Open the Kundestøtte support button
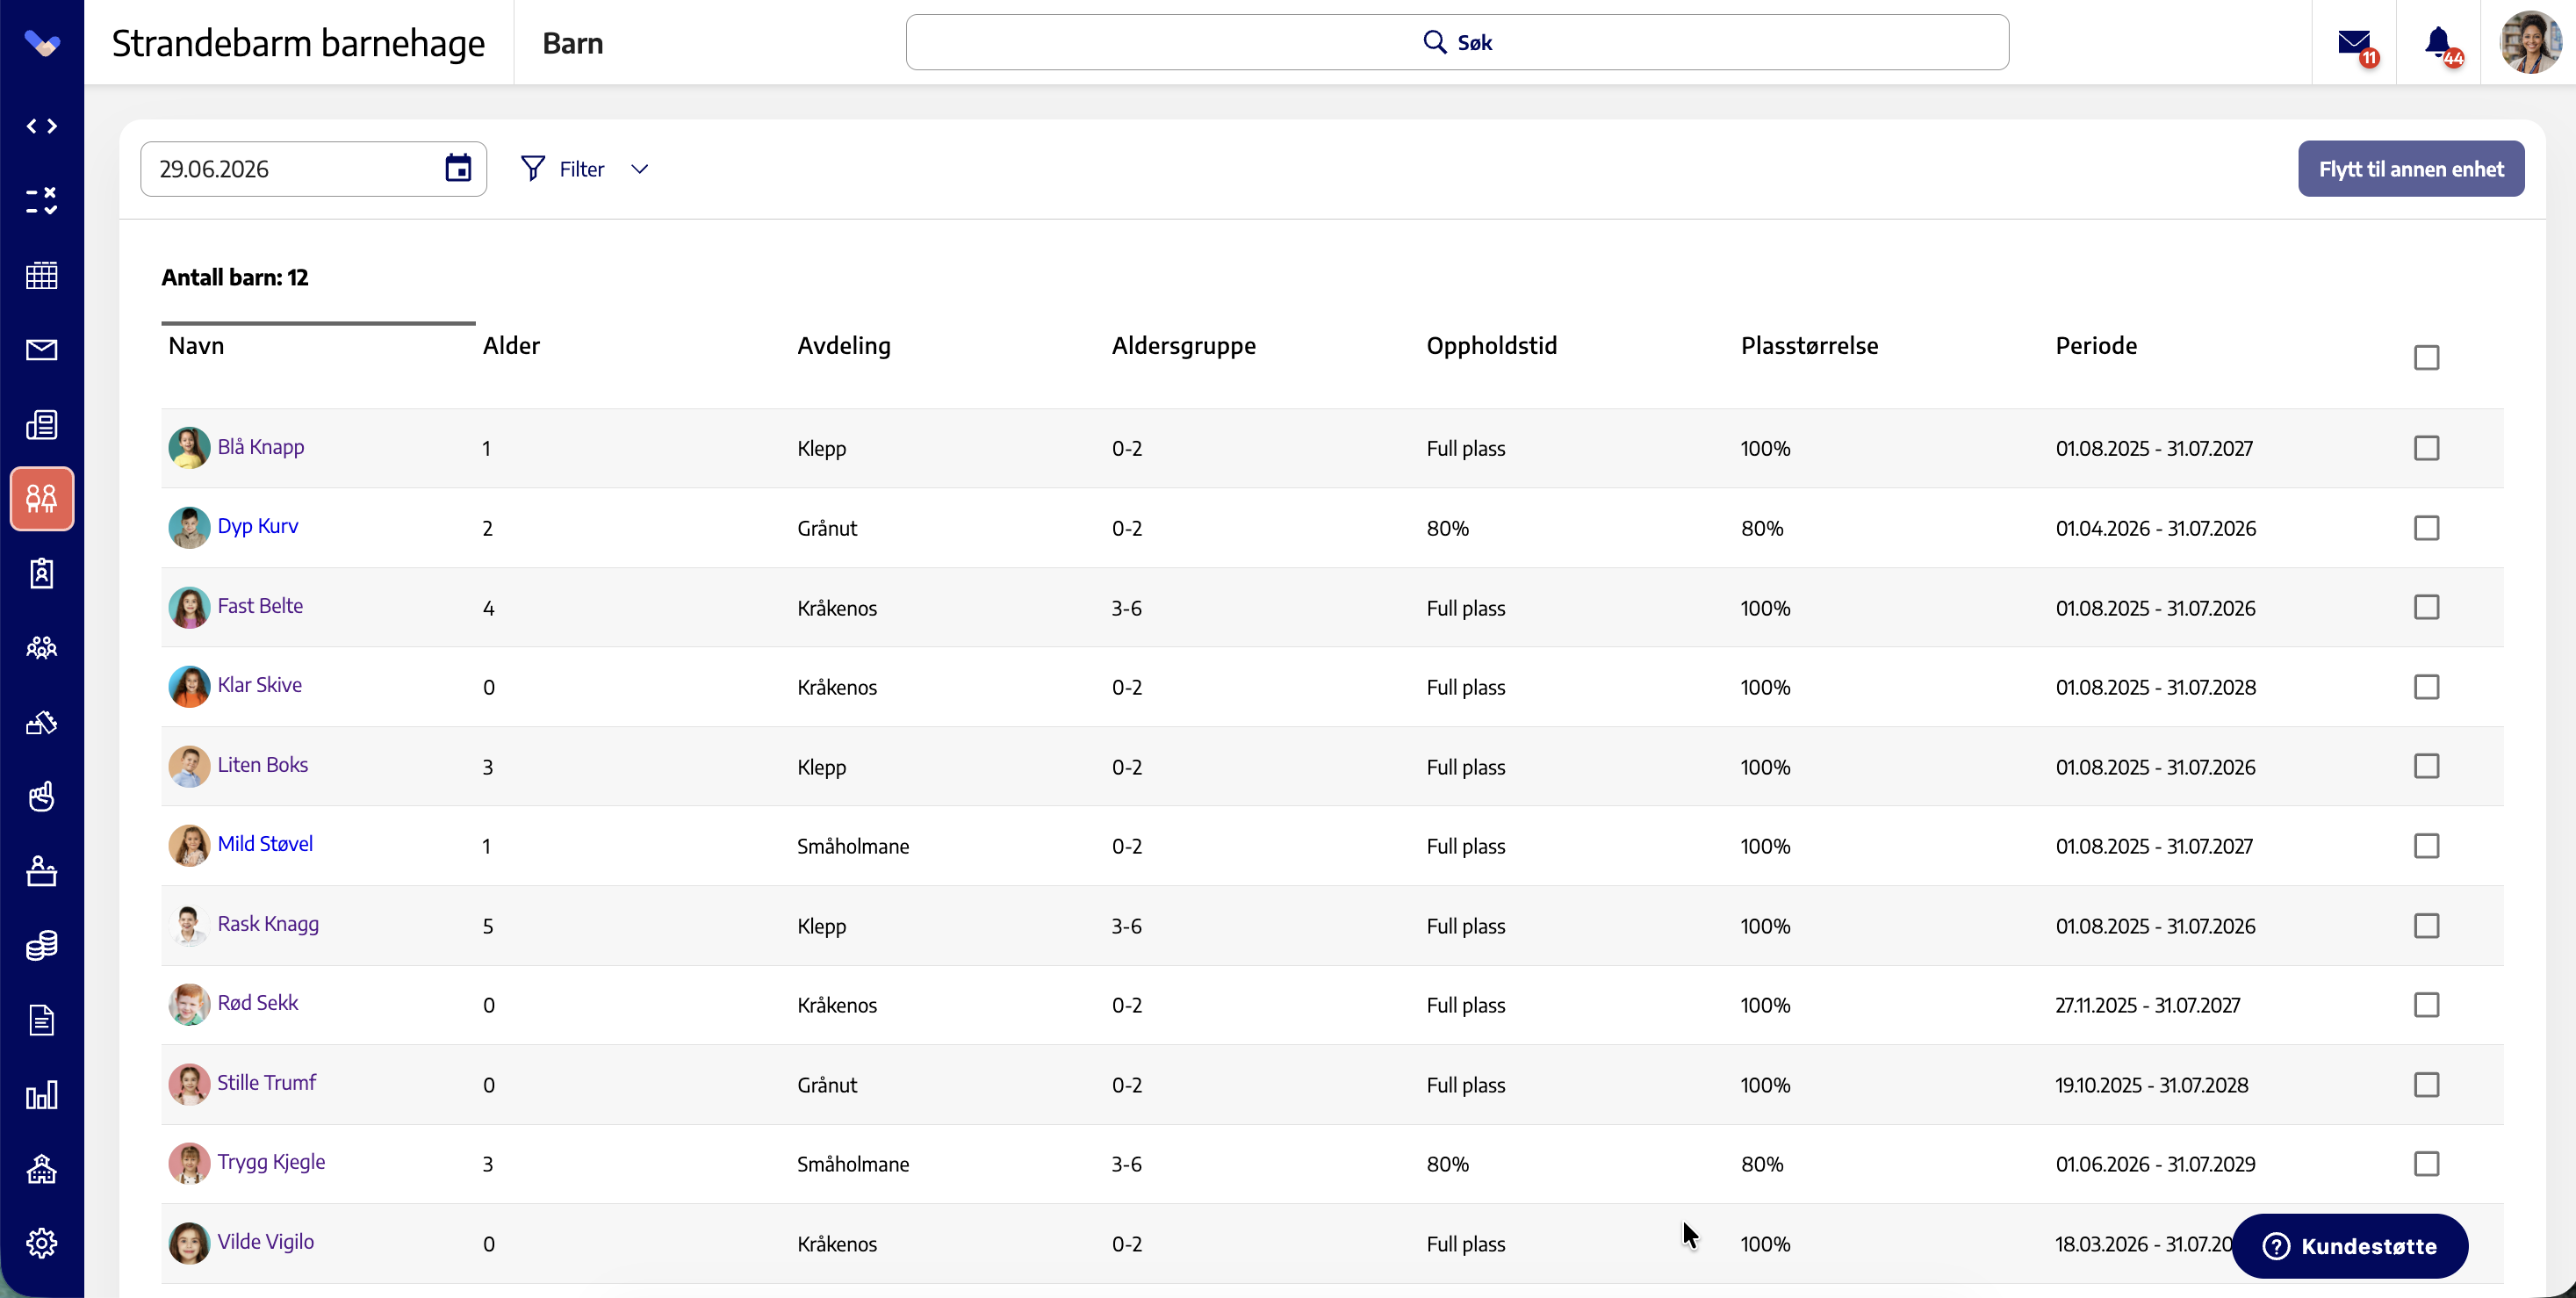Screen dimensions: 2576x1298 click(2349, 1246)
